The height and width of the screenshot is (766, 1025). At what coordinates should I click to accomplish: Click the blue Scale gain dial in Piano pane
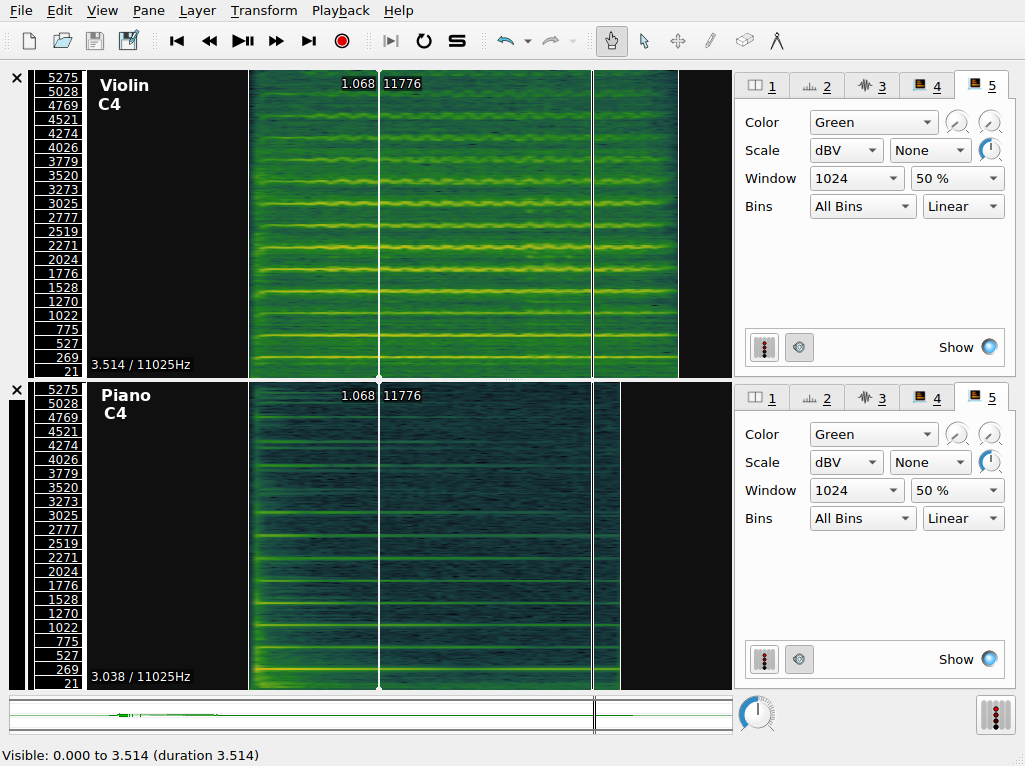pyautogui.click(x=990, y=462)
